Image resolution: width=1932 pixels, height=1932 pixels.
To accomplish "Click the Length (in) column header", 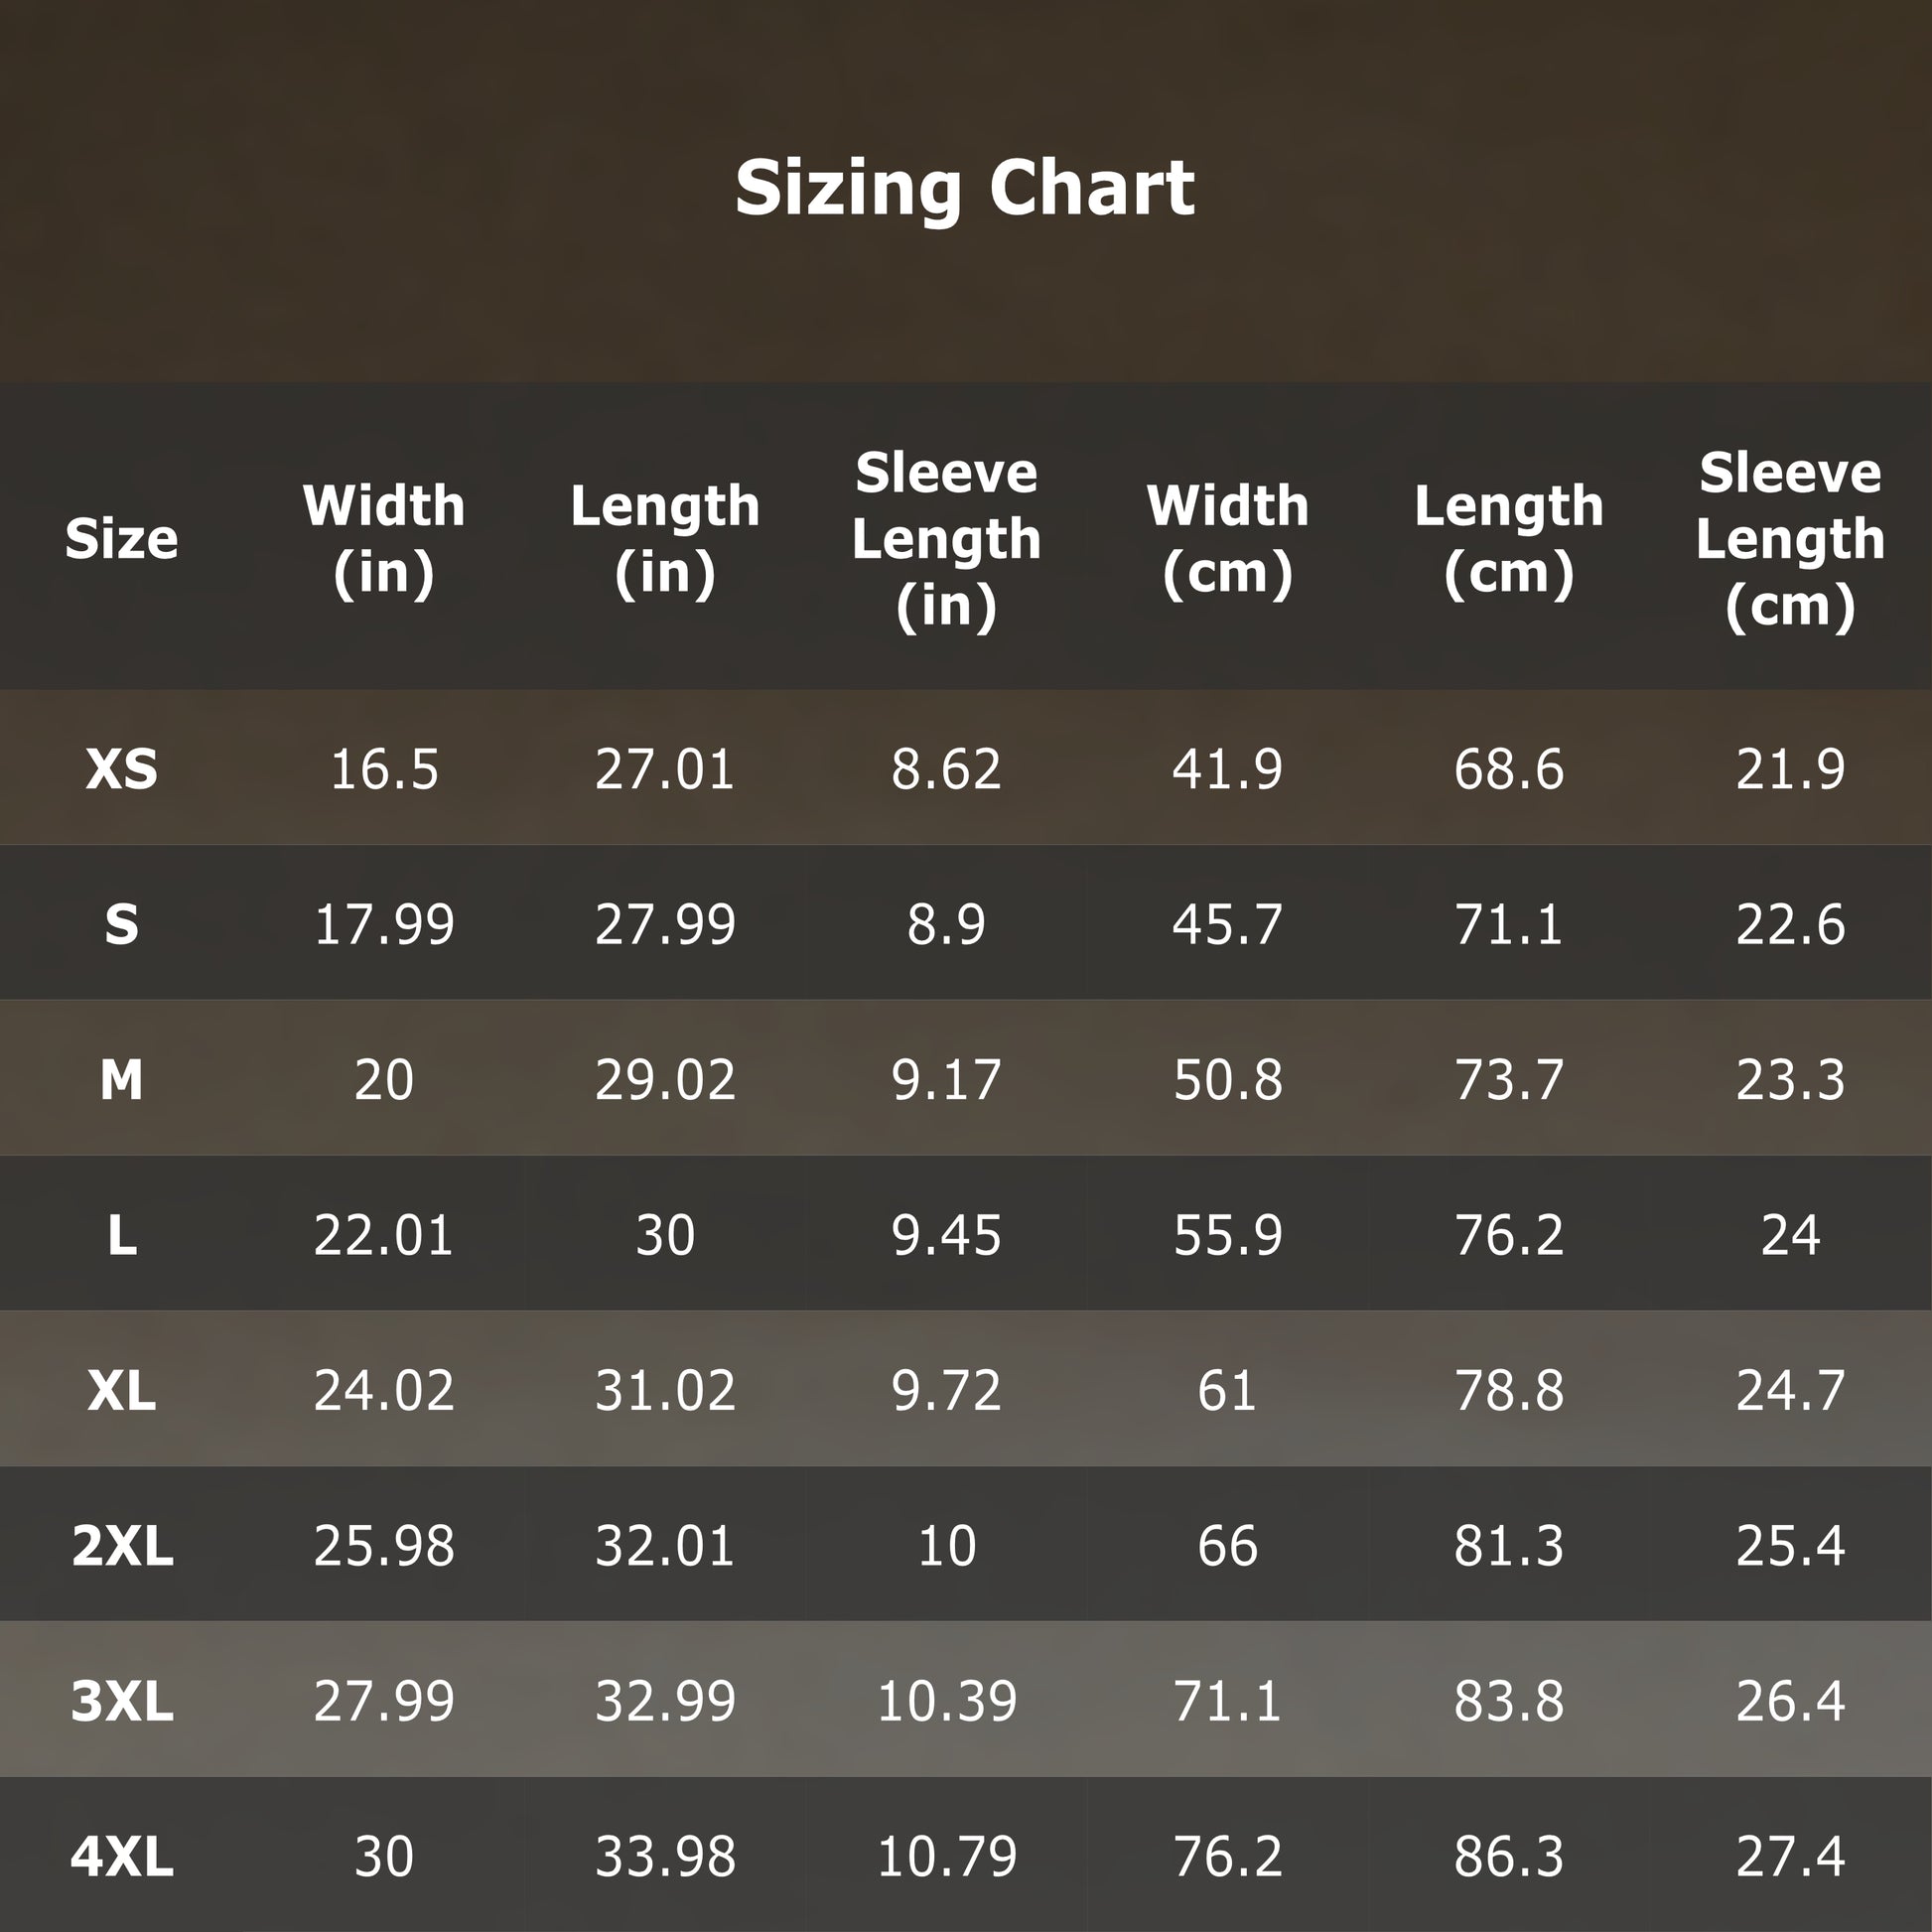I will [x=665, y=539].
